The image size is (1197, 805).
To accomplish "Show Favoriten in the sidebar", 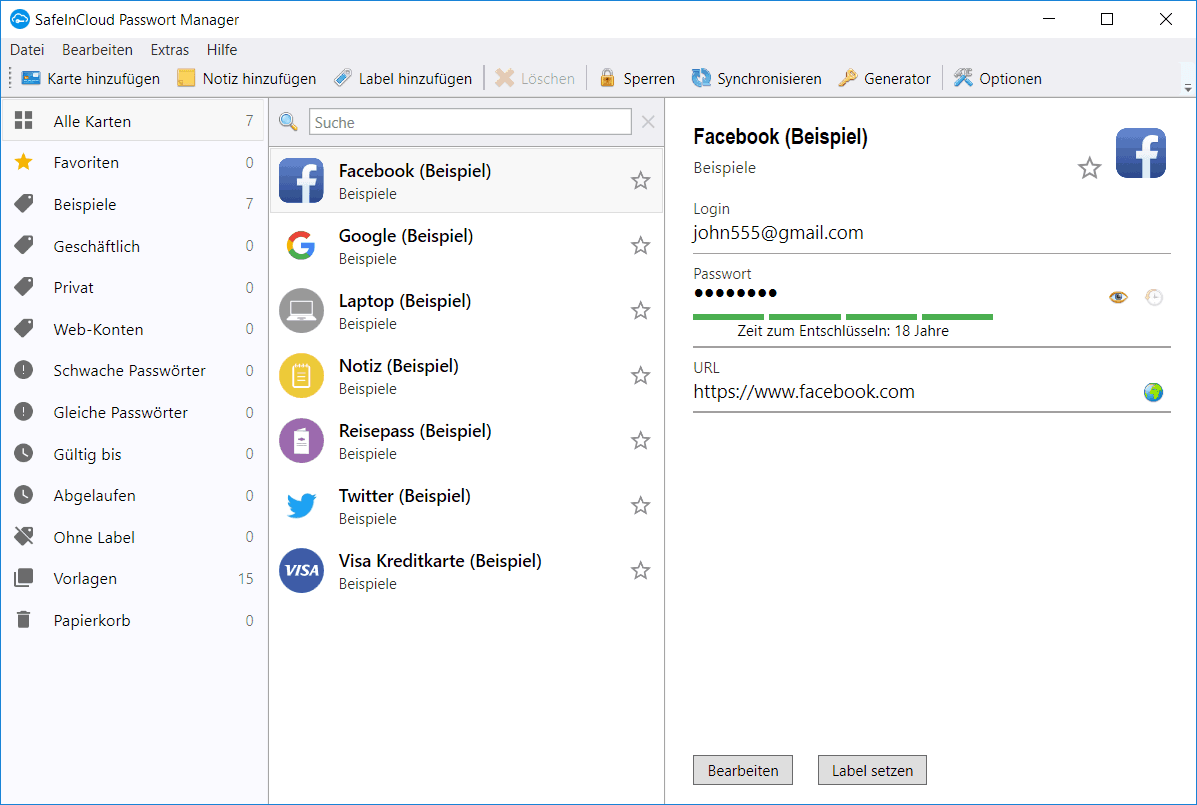I will (x=134, y=163).
